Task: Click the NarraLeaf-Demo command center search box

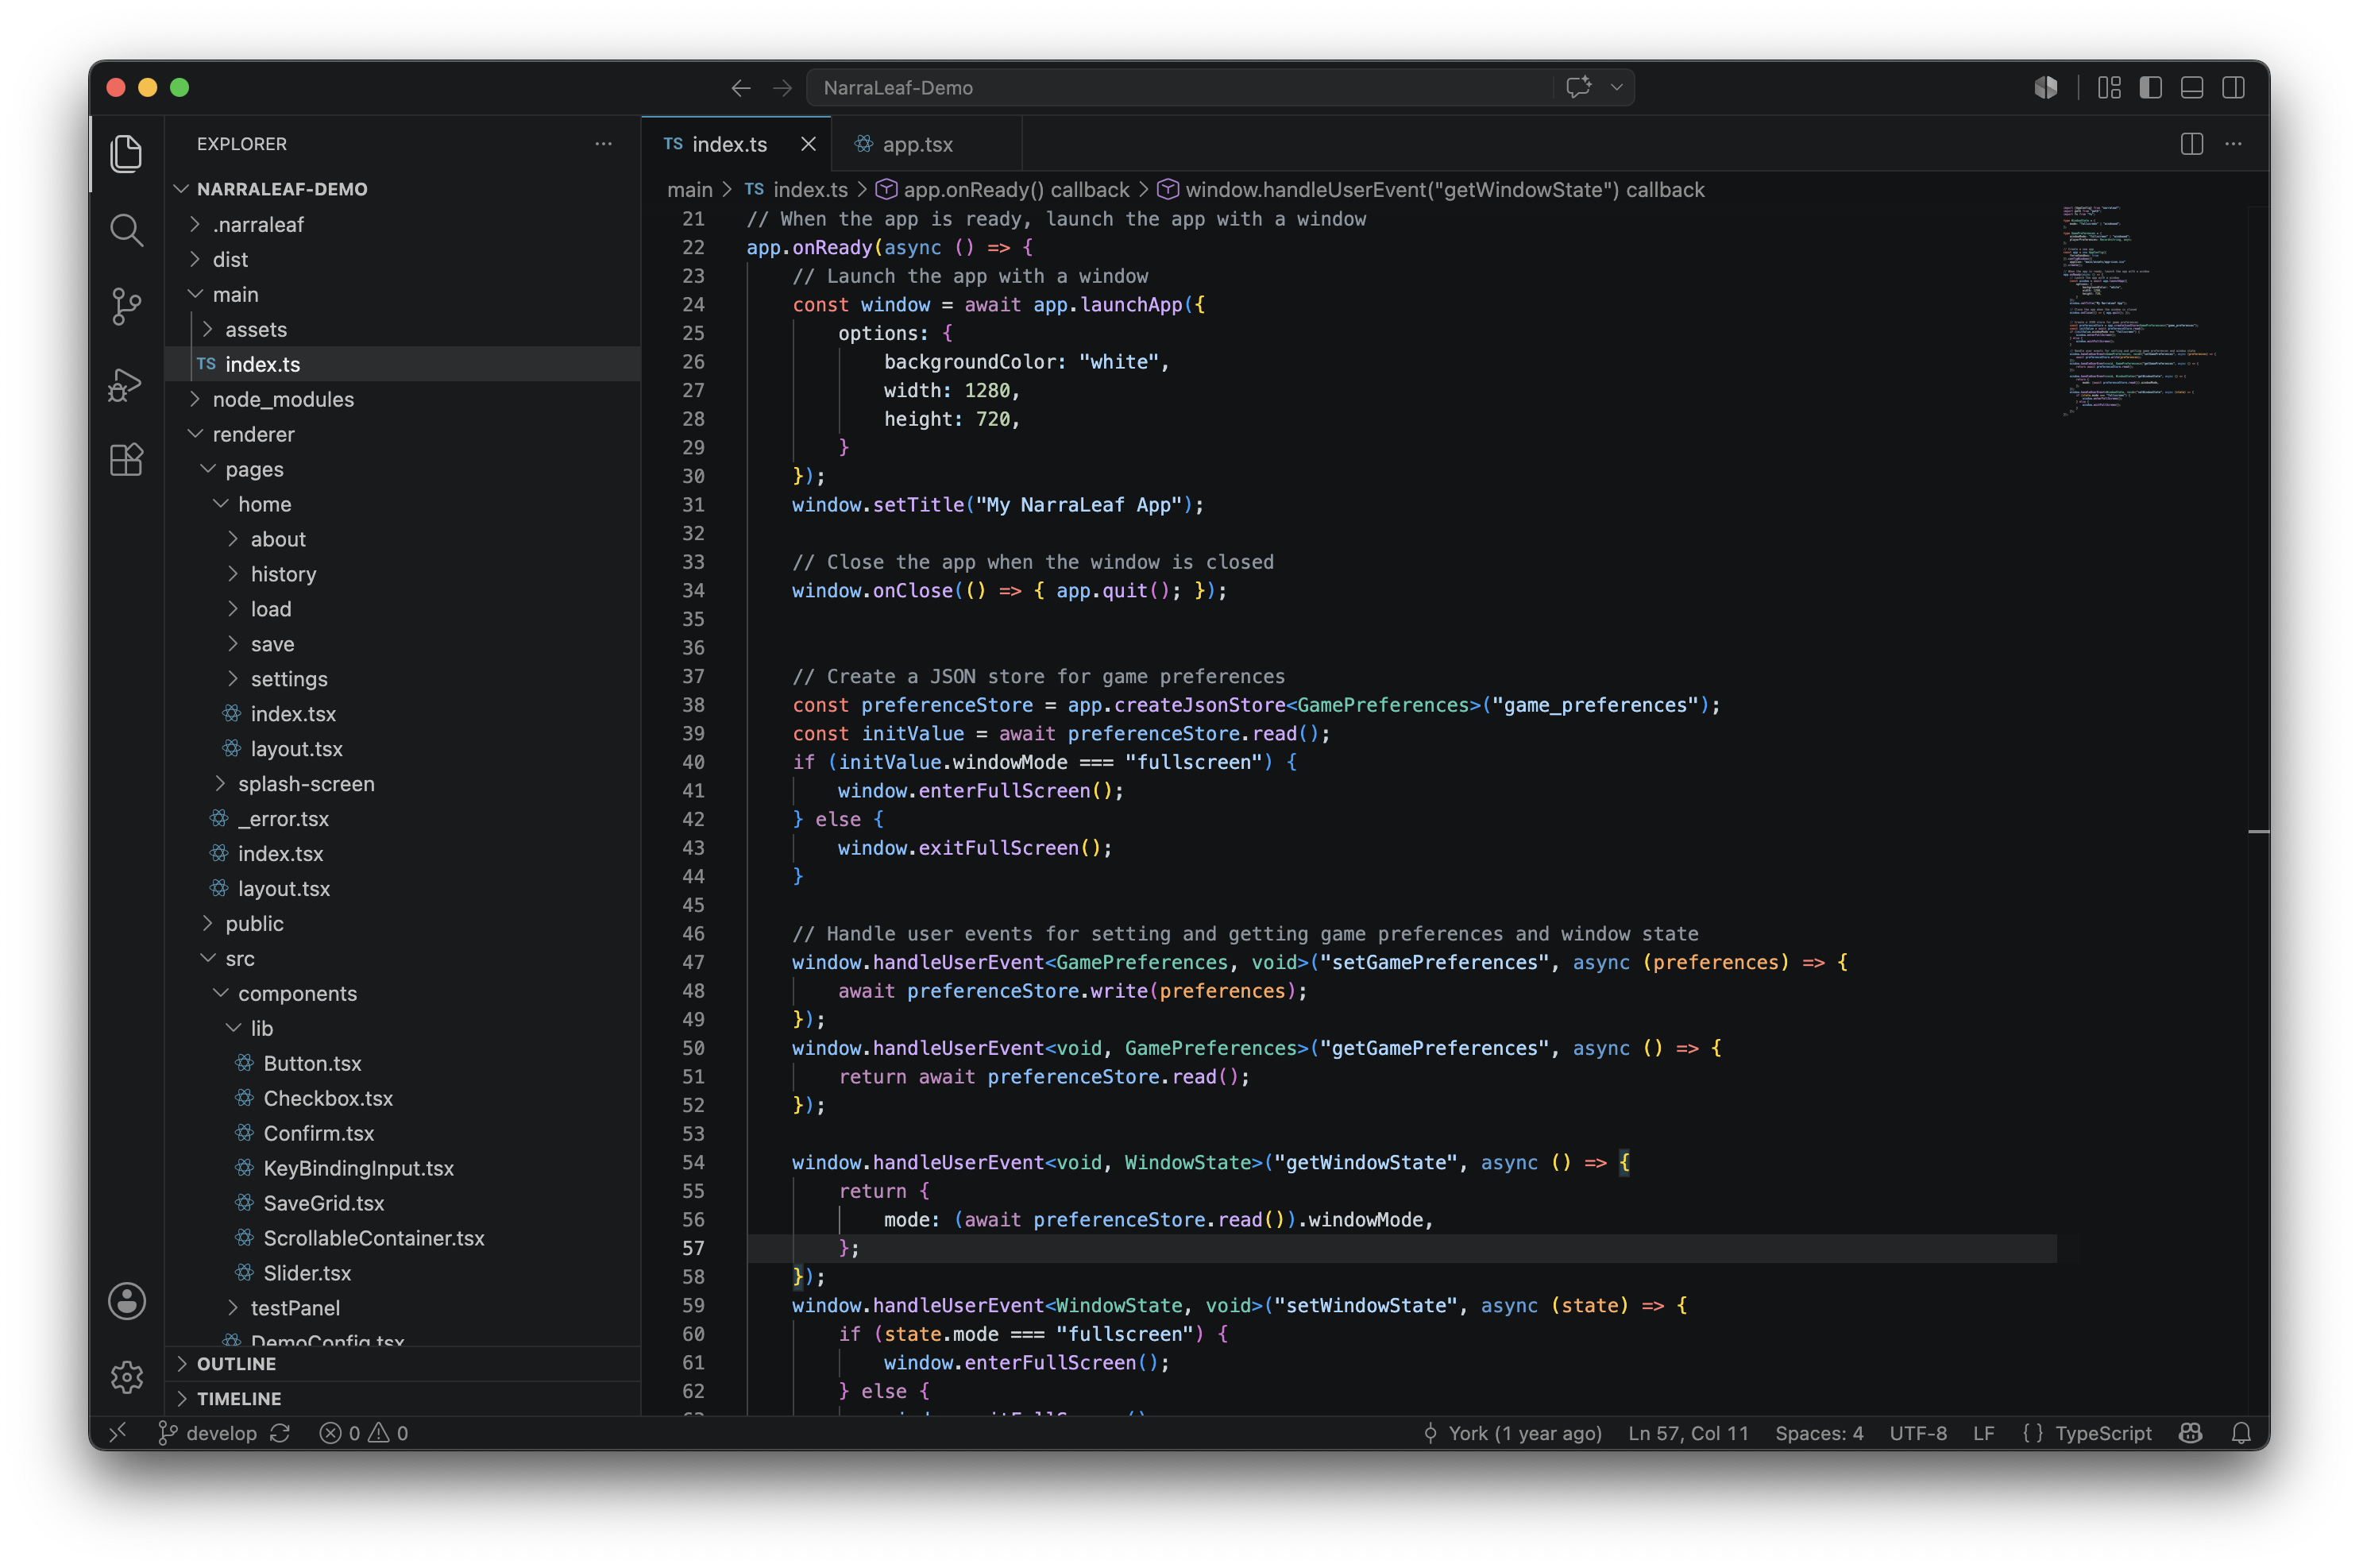Action: [x=1220, y=88]
